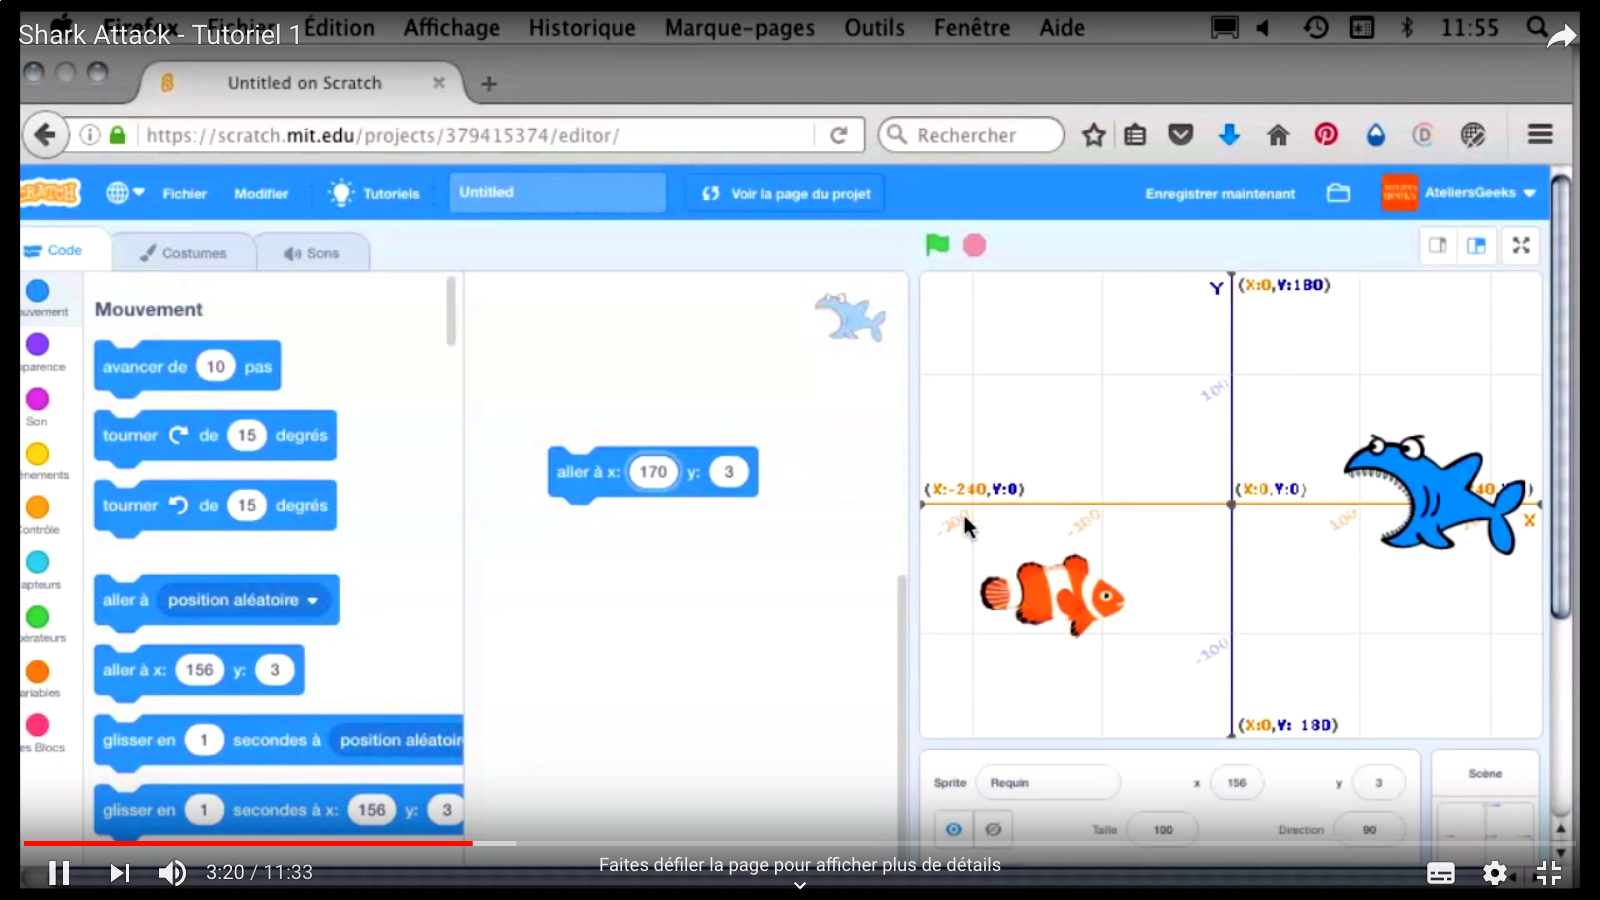The width and height of the screenshot is (1600, 900).
Task: Skip to the next video
Action: (x=119, y=873)
